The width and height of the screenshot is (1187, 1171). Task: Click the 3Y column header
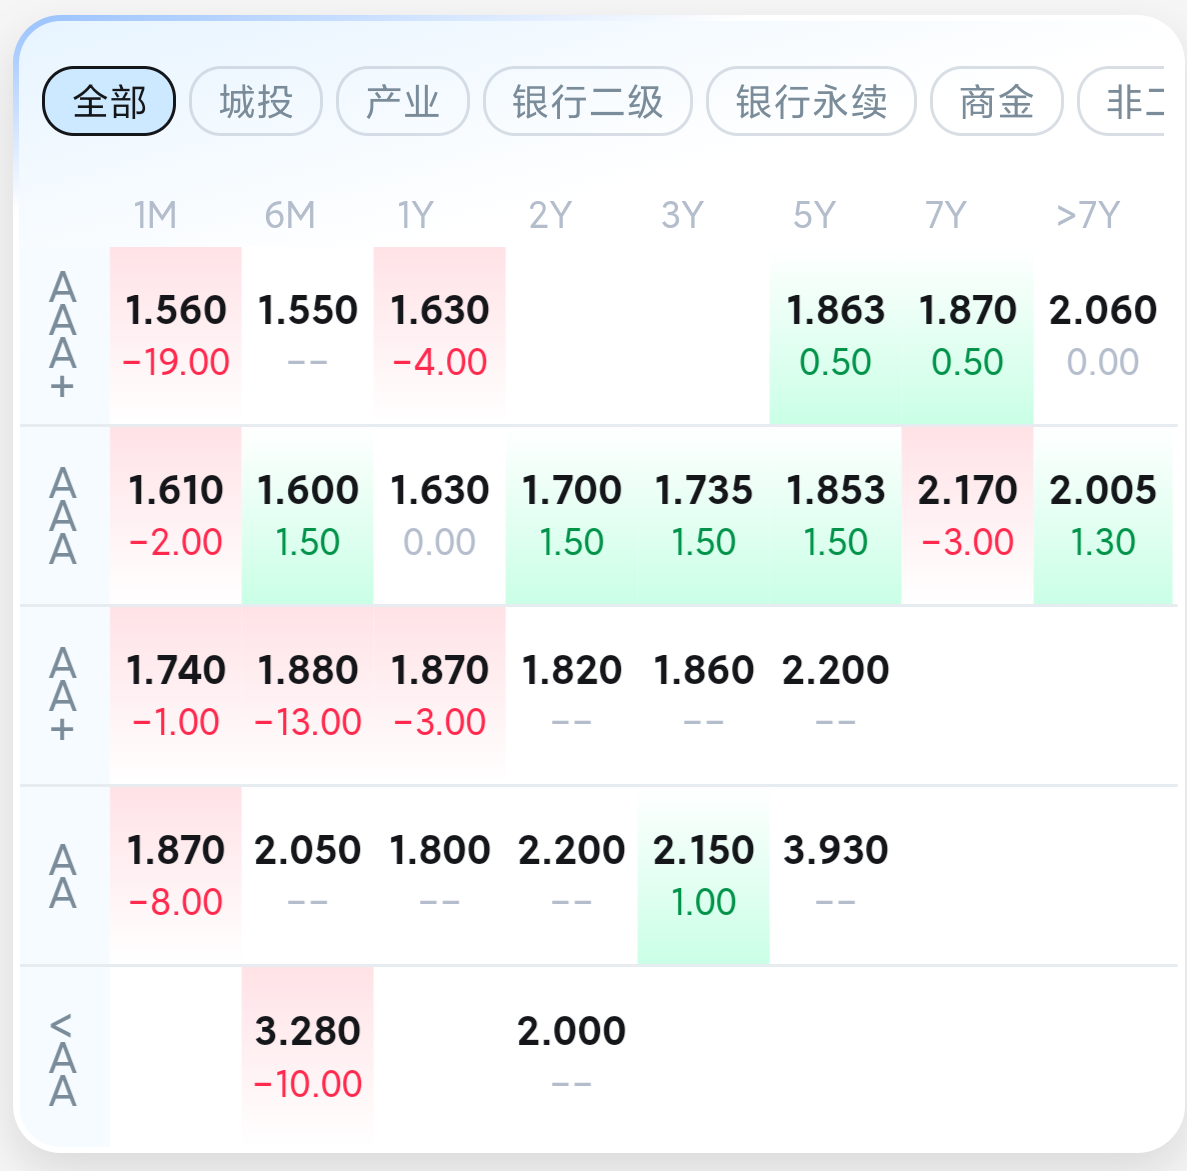[x=682, y=215]
